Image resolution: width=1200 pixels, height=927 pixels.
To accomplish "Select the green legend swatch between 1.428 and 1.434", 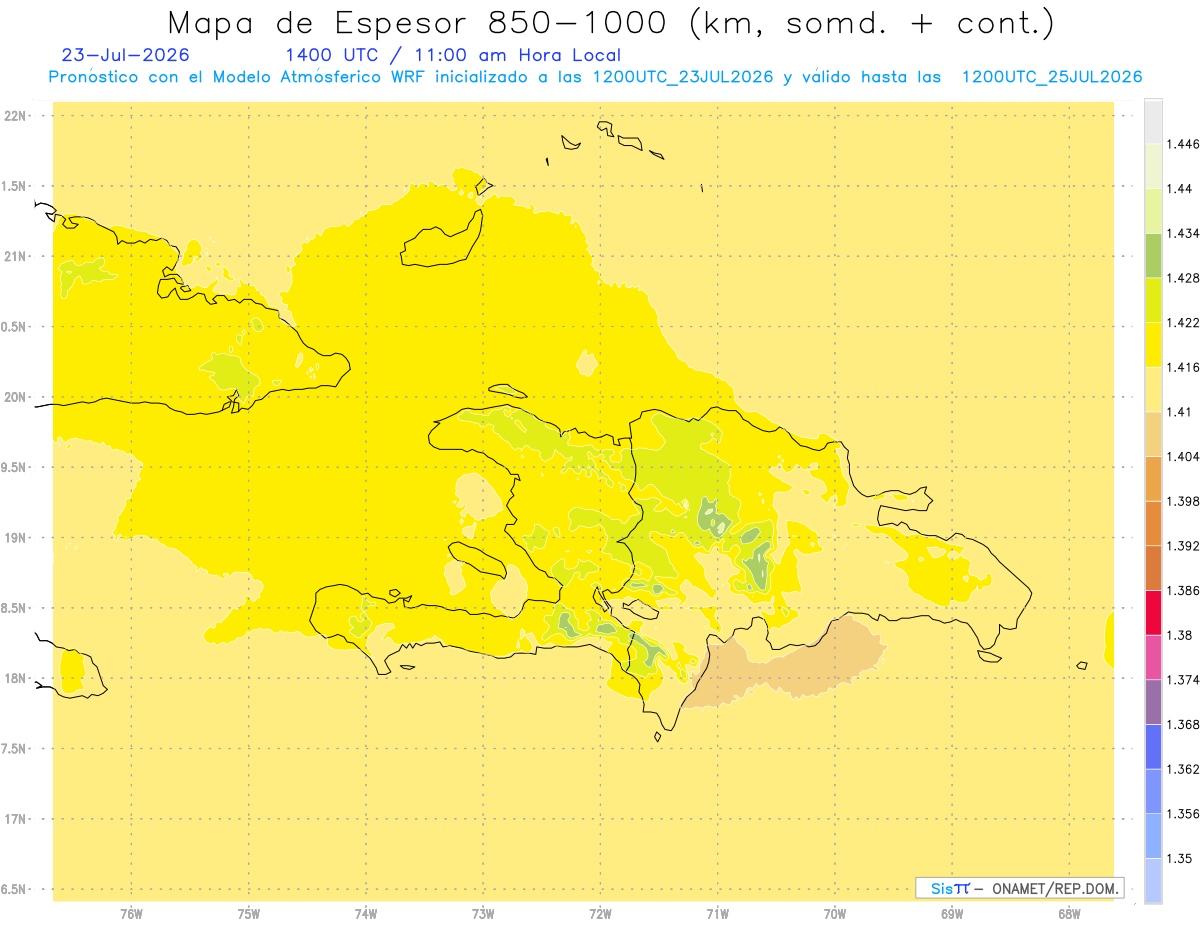I will click(x=1153, y=255).
